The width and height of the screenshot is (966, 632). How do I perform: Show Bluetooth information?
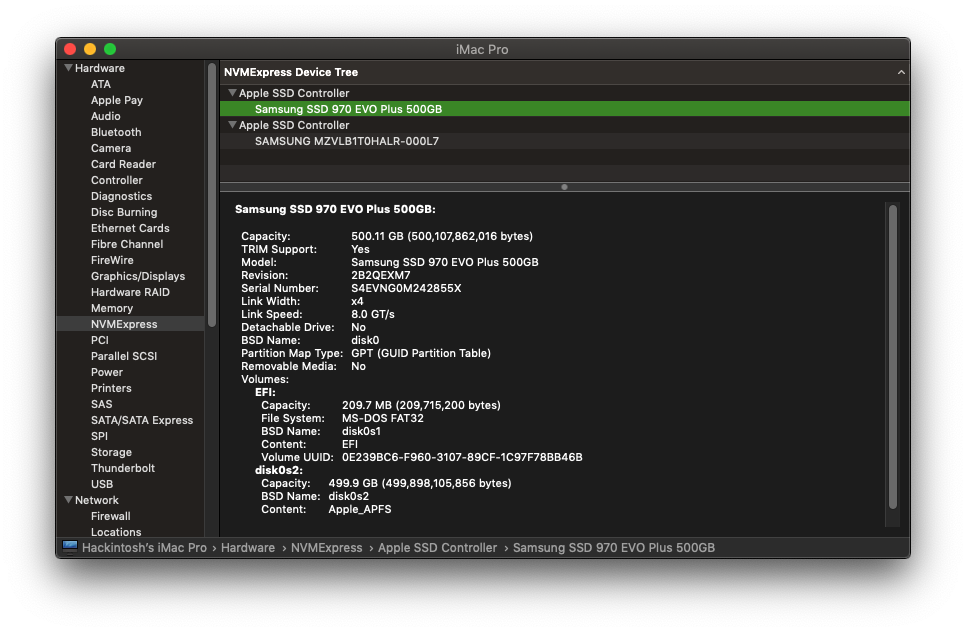(116, 132)
